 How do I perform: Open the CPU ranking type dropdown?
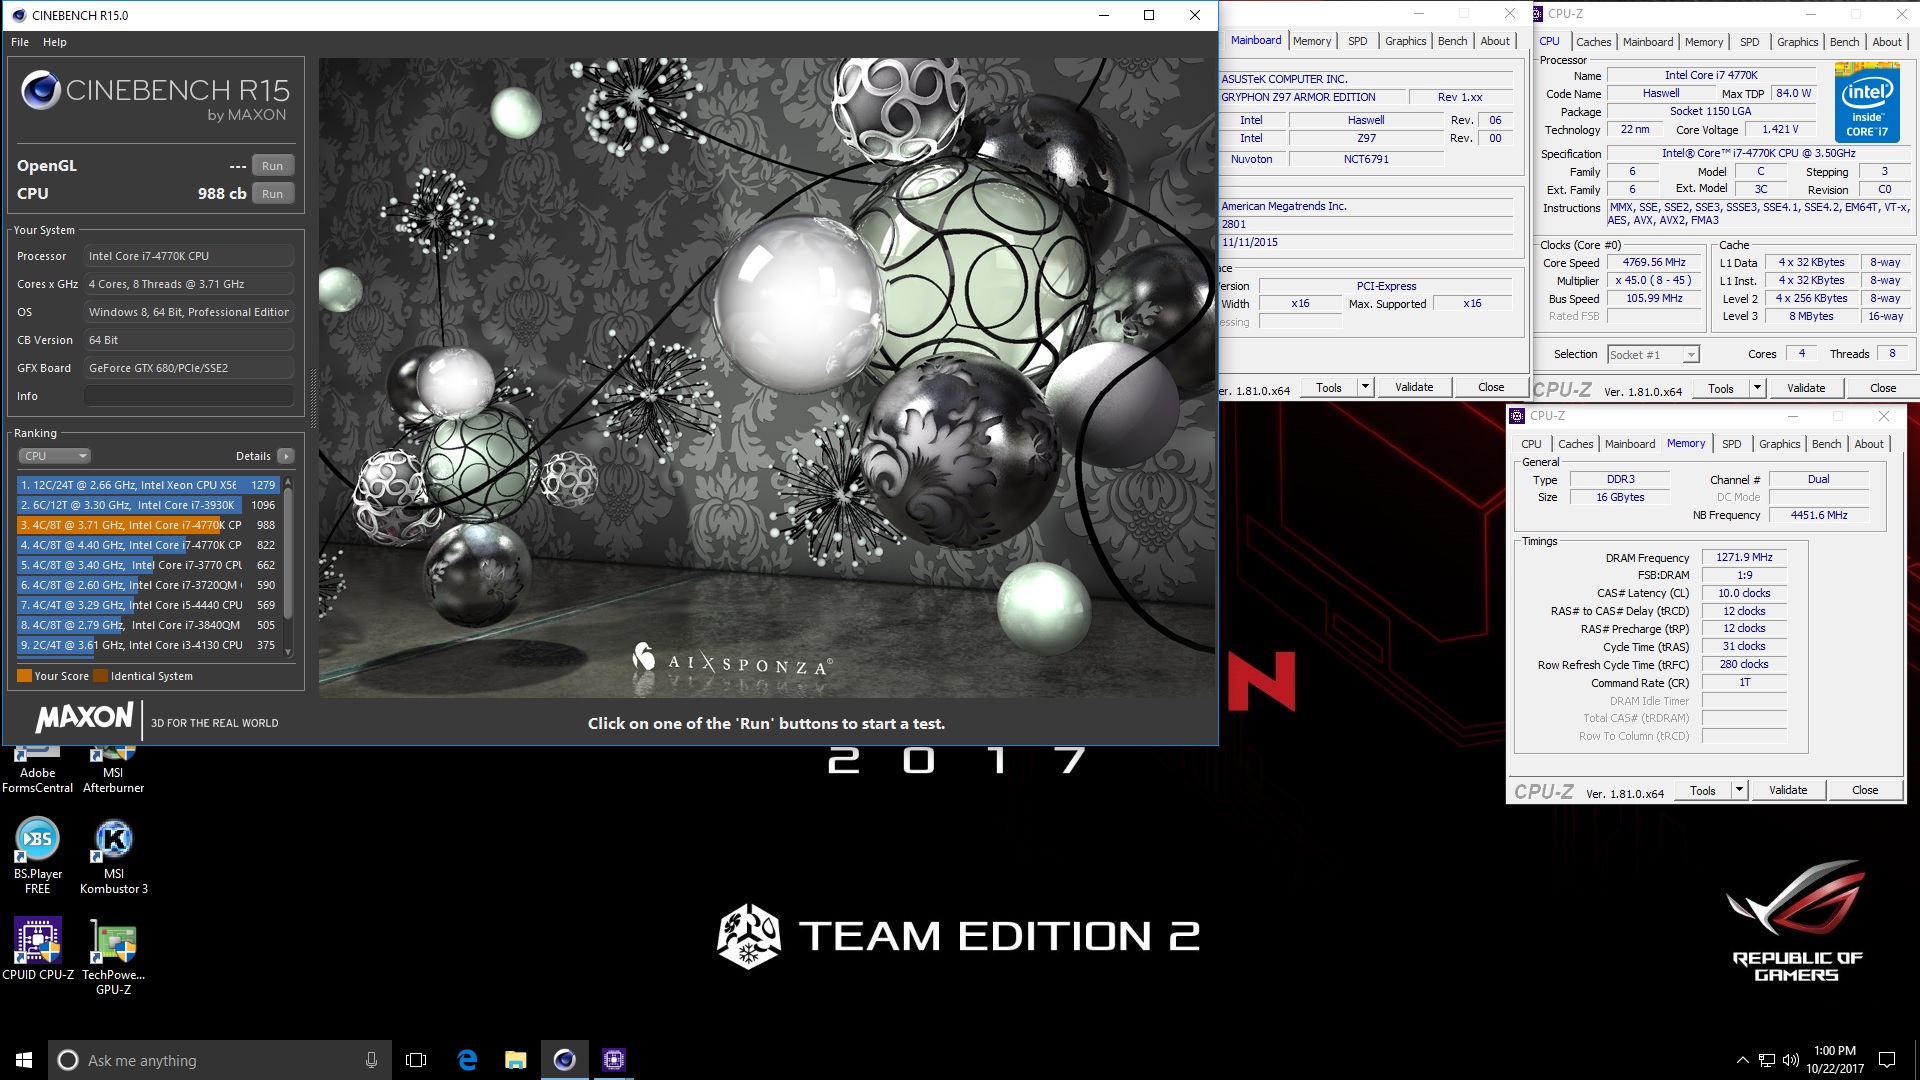point(55,456)
